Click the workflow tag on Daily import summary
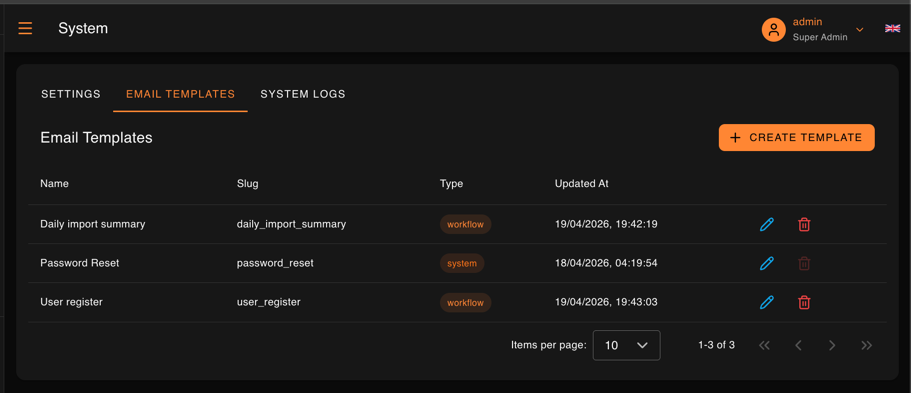This screenshot has width=911, height=393. [x=465, y=224]
